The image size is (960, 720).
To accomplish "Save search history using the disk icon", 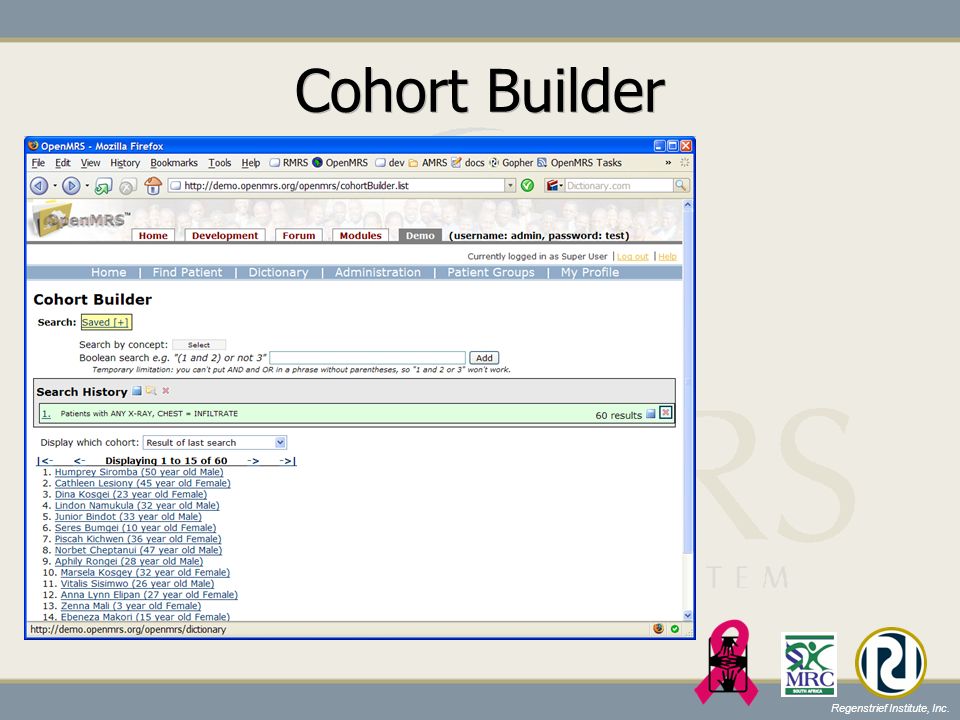I will pos(137,391).
